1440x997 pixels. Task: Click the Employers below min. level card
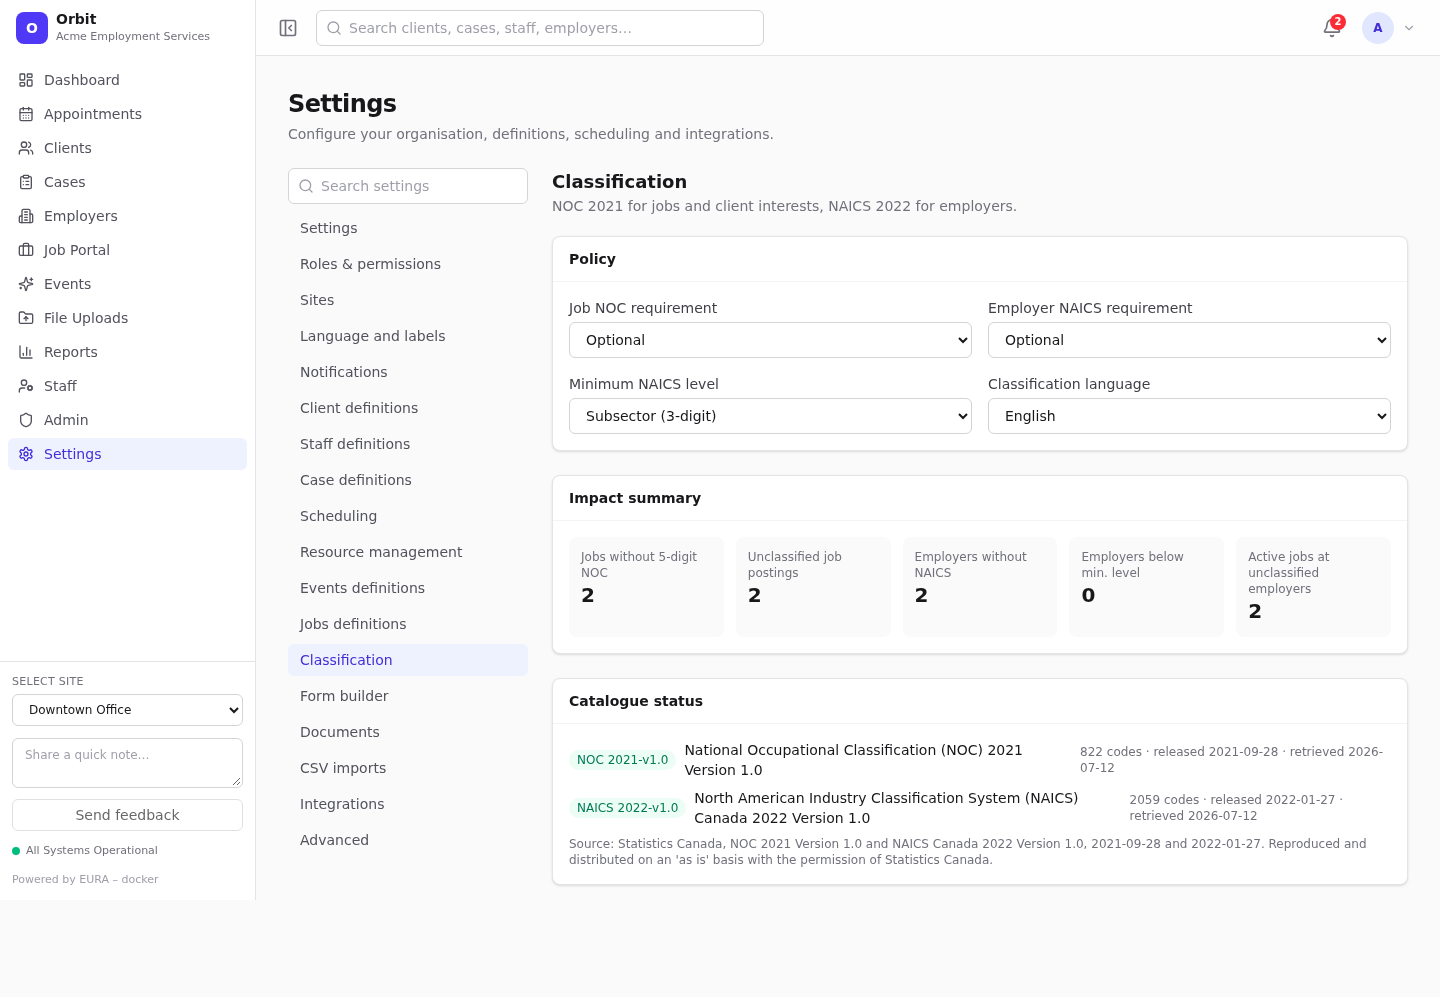(x=1146, y=587)
